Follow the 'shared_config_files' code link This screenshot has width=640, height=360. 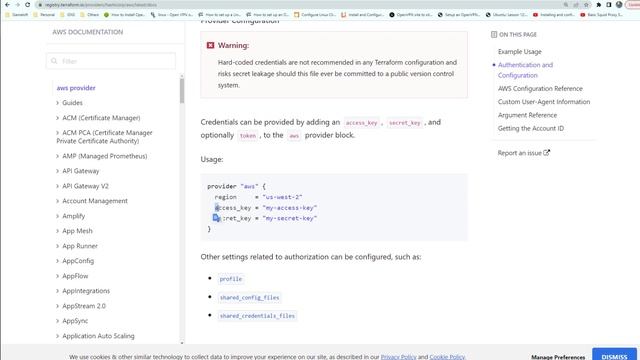(x=249, y=298)
